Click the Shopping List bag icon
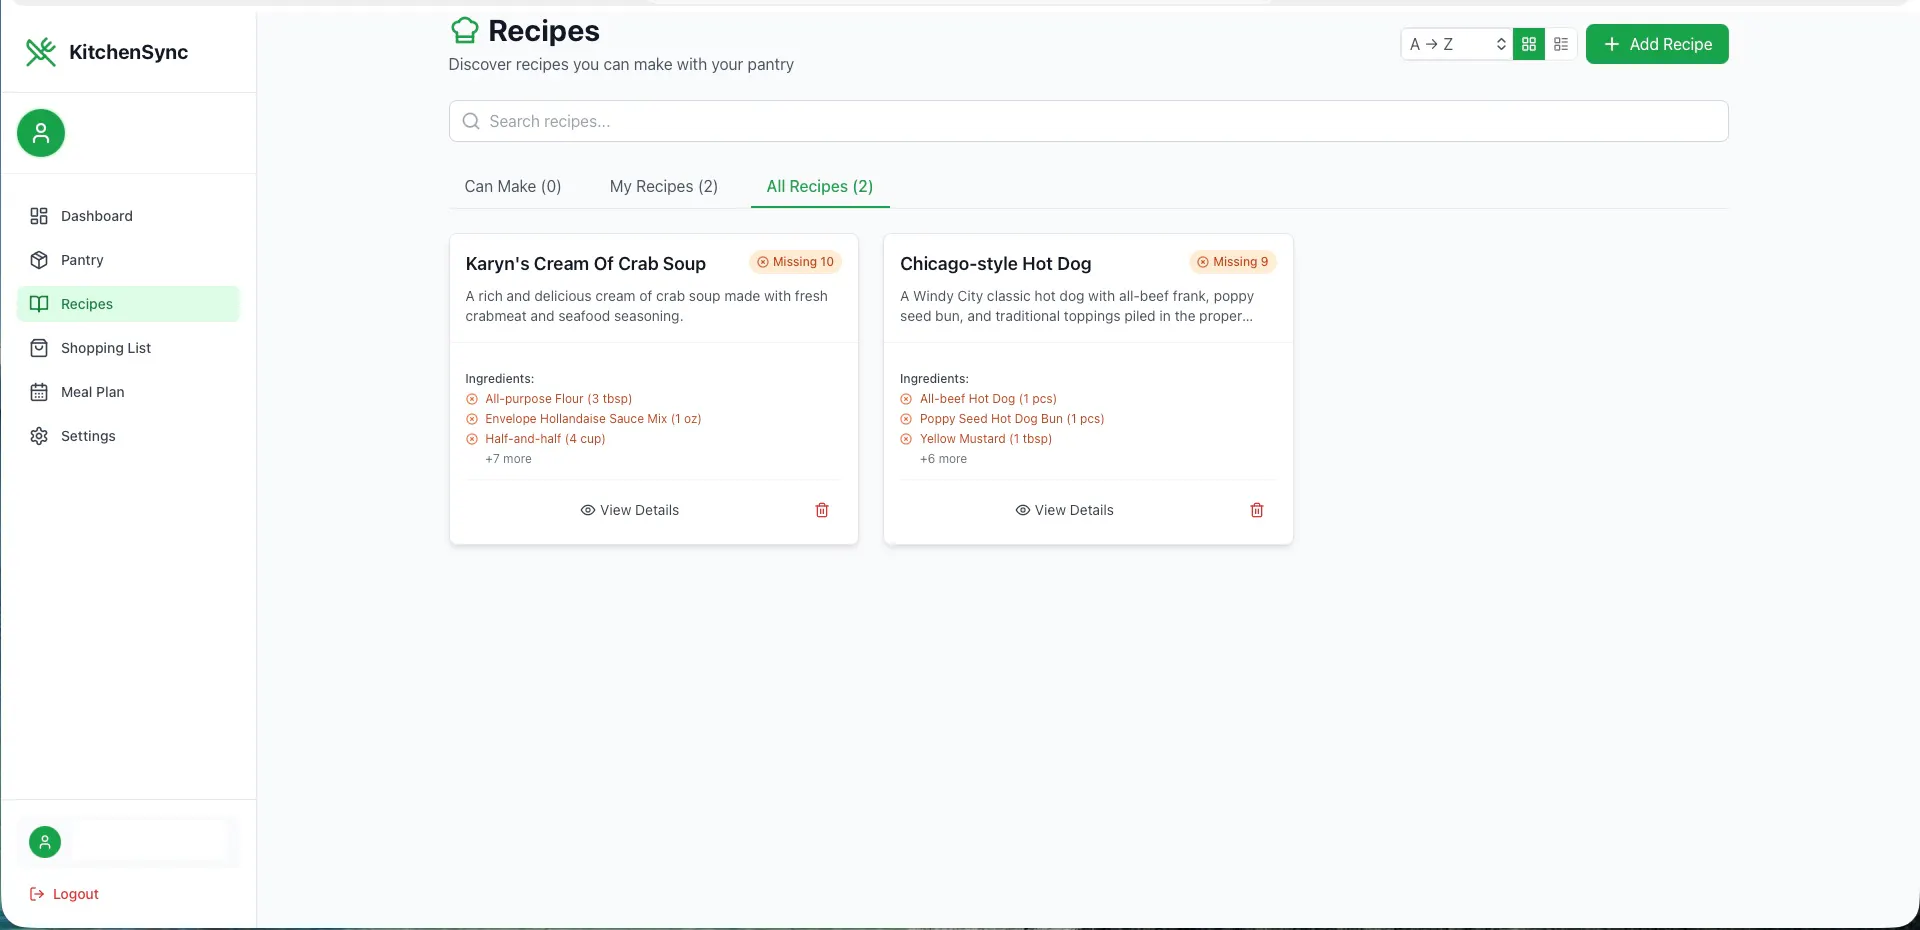This screenshot has height=930, width=1920. pos(39,348)
